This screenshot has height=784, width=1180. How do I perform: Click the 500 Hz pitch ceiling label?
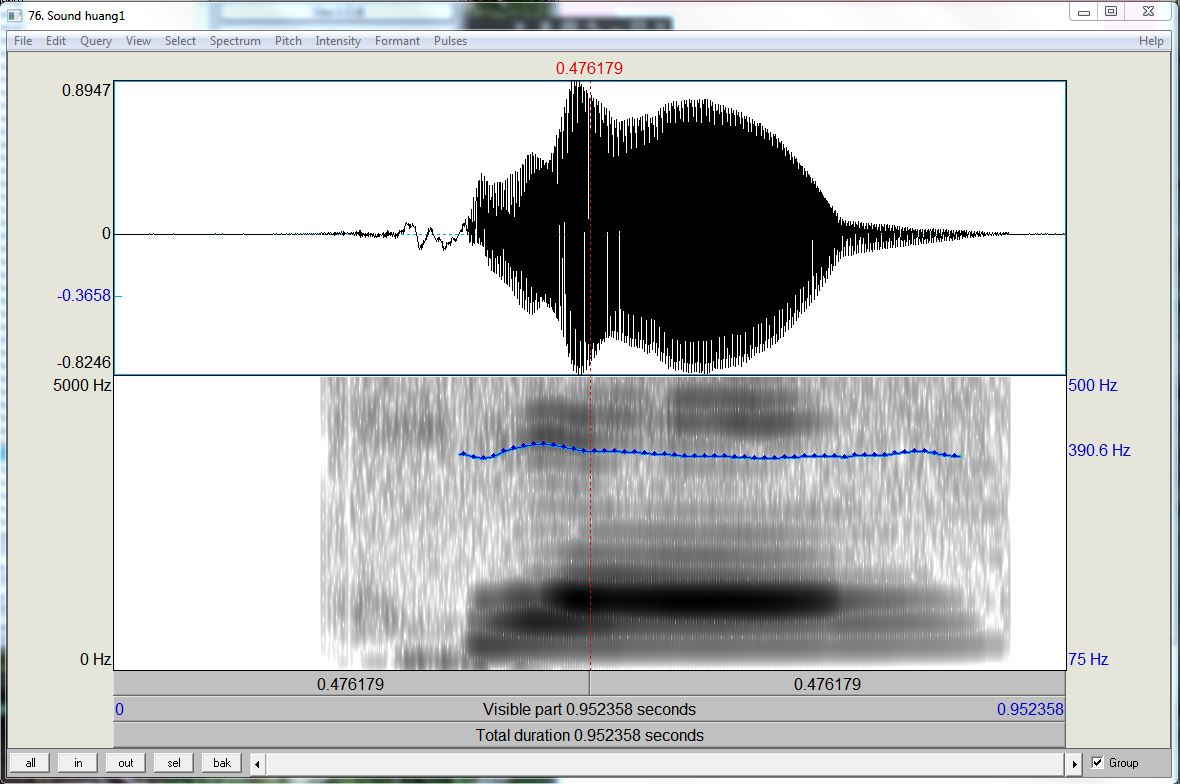coord(1093,385)
